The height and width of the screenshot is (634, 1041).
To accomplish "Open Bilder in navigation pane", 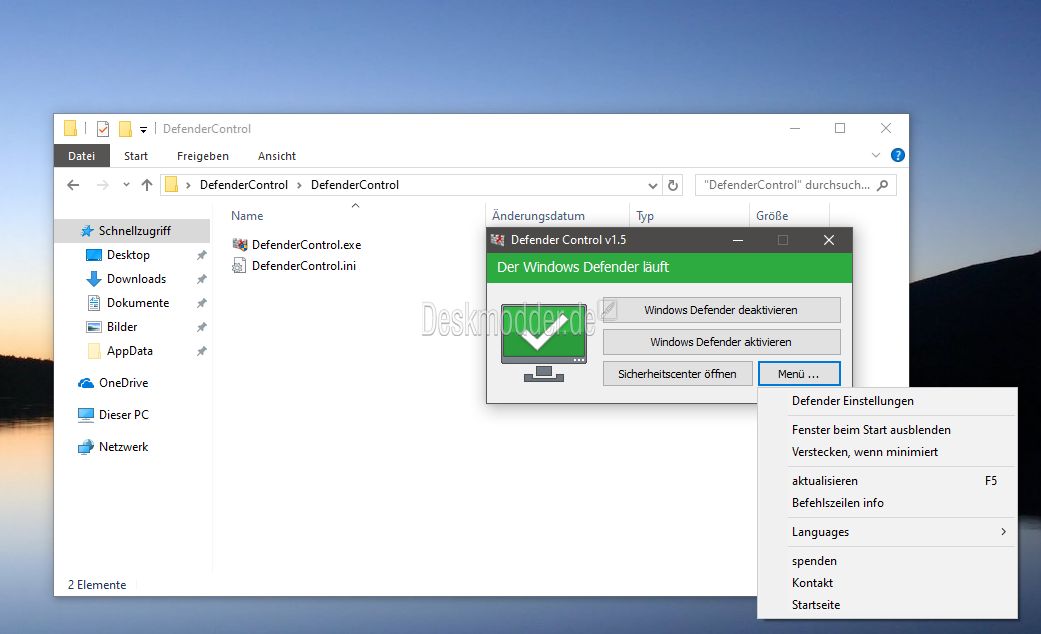I will click(x=122, y=327).
